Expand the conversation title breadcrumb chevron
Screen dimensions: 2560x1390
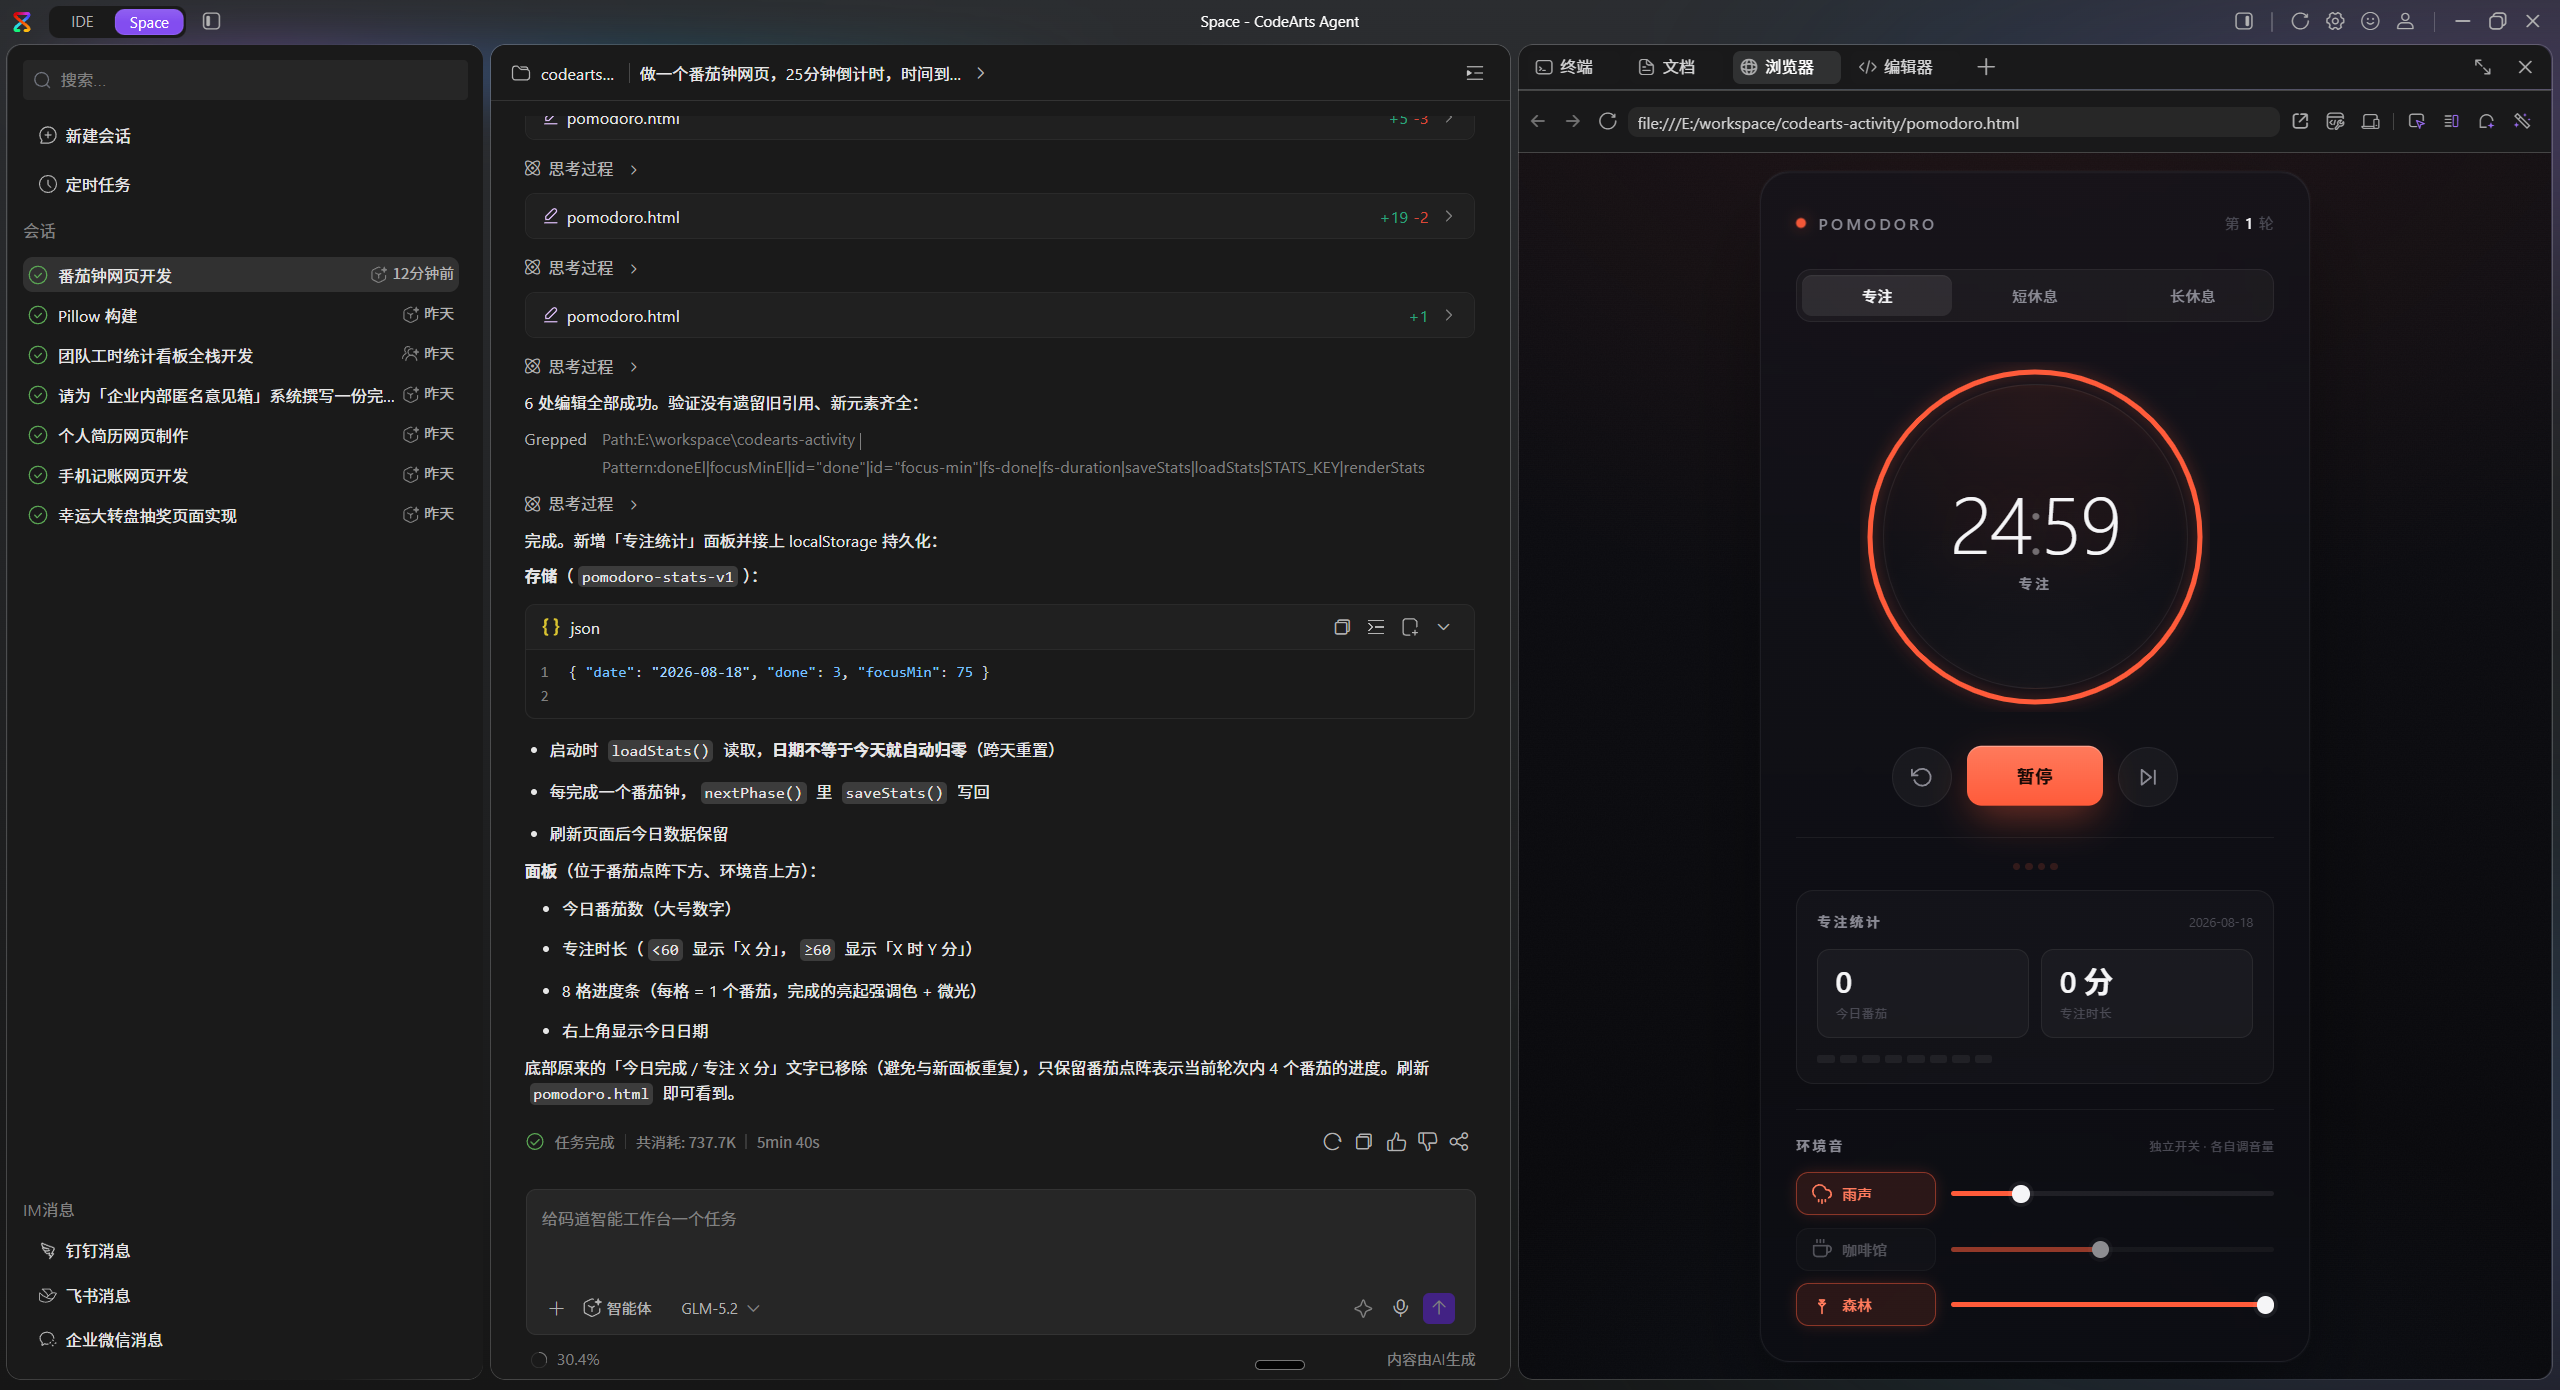tap(981, 73)
